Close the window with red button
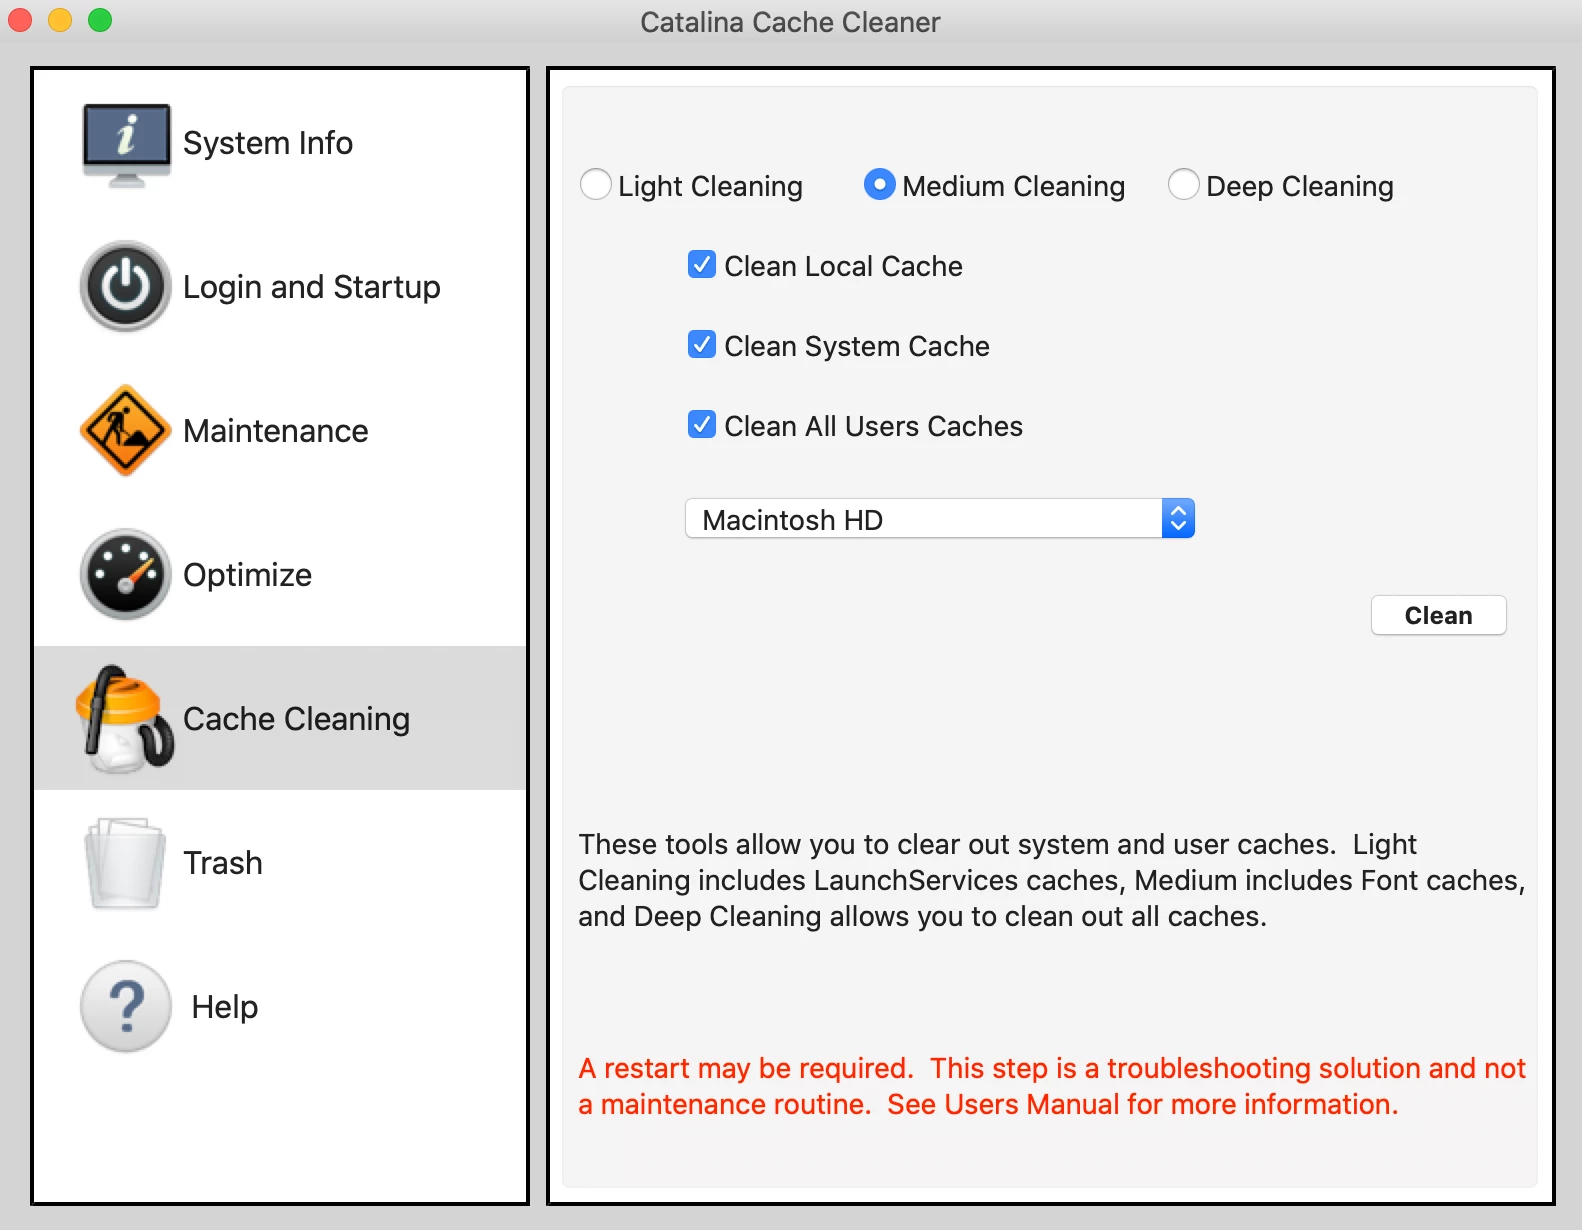 pyautogui.click(x=20, y=20)
